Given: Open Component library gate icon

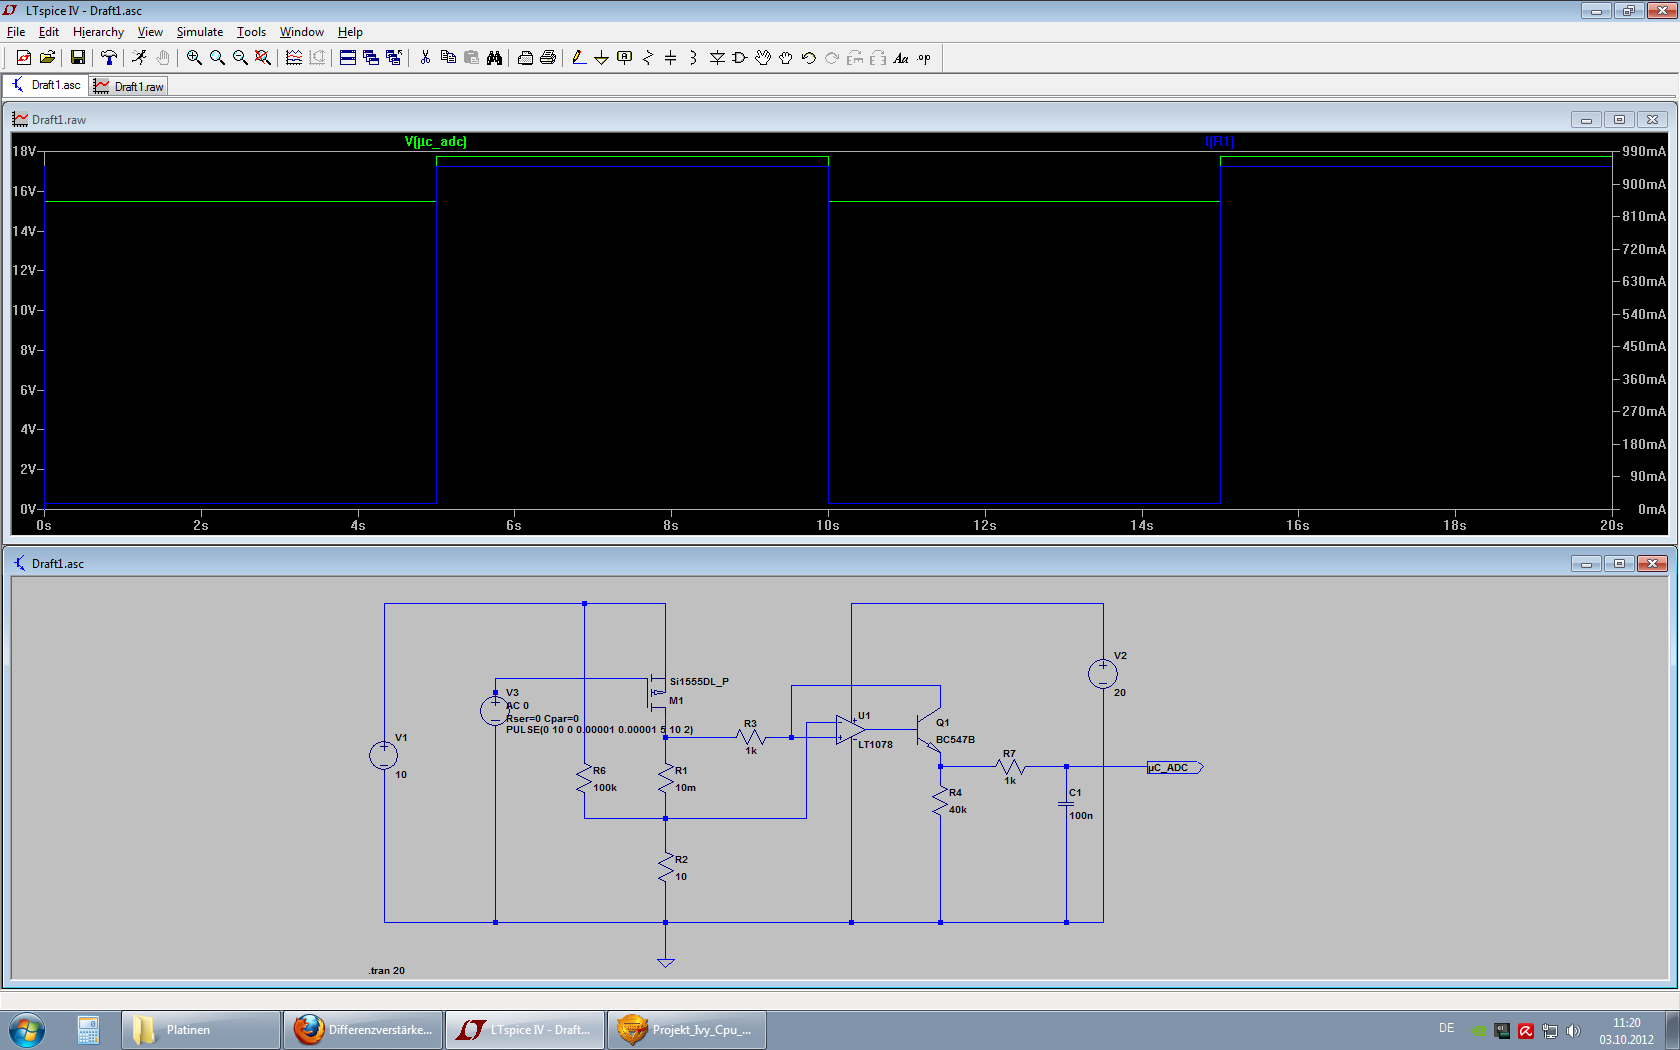Looking at the screenshot, I should tap(740, 58).
